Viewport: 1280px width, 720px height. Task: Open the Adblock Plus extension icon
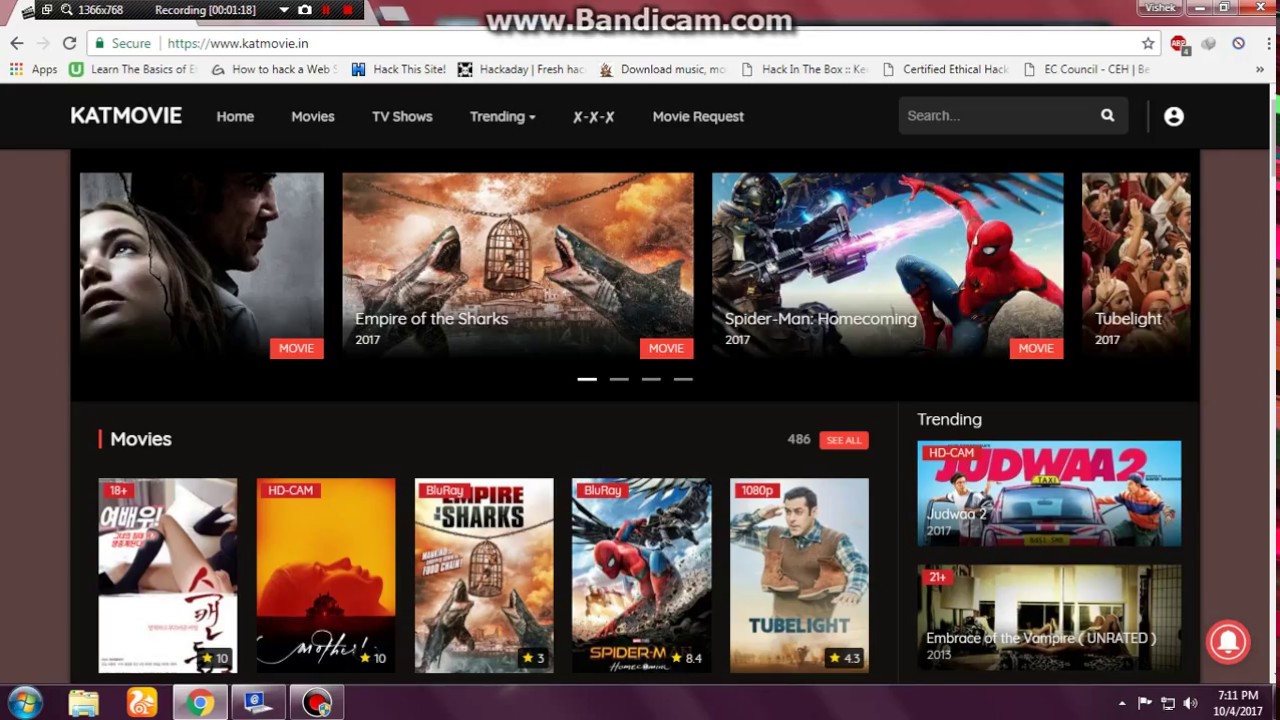point(1179,43)
